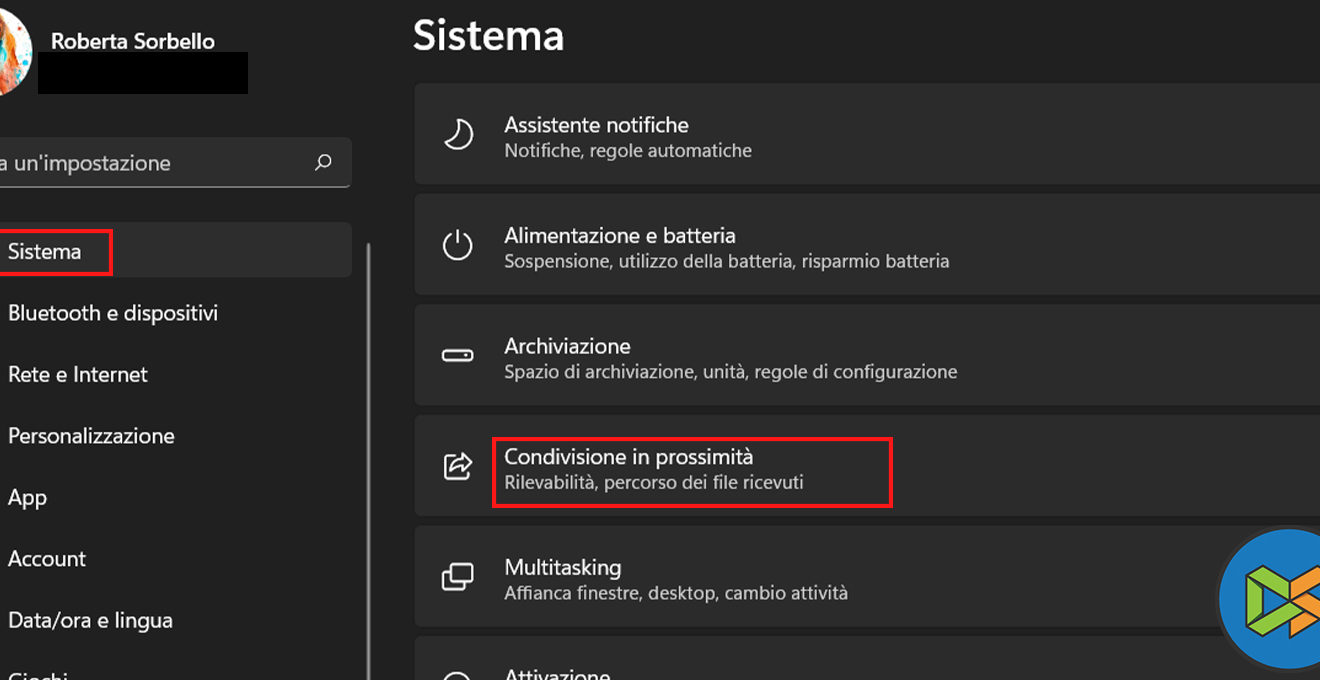
Task: Click the blue circular logo badge
Action: click(1272, 600)
